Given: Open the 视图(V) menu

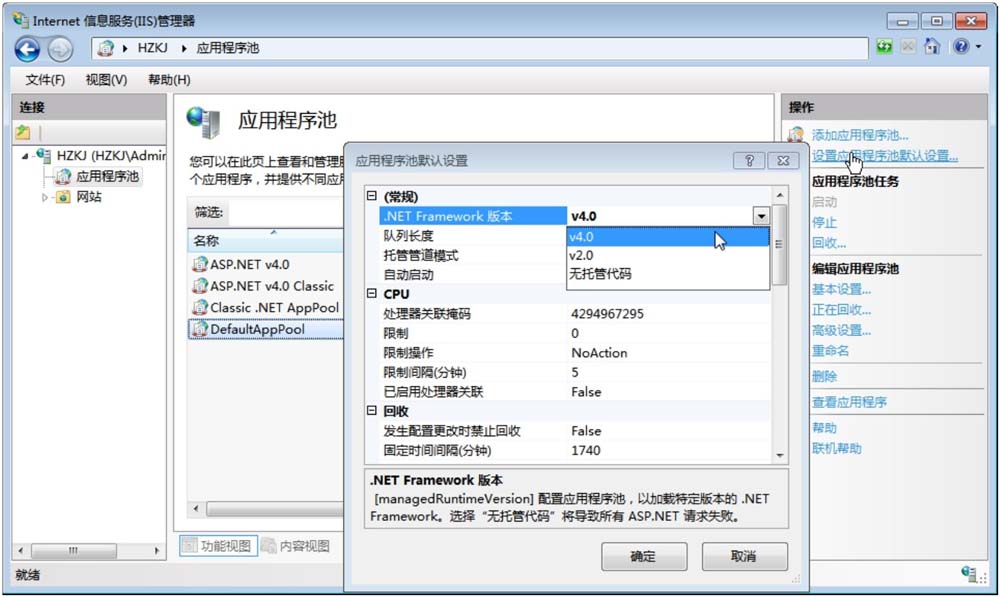Looking at the screenshot, I should [x=106, y=80].
